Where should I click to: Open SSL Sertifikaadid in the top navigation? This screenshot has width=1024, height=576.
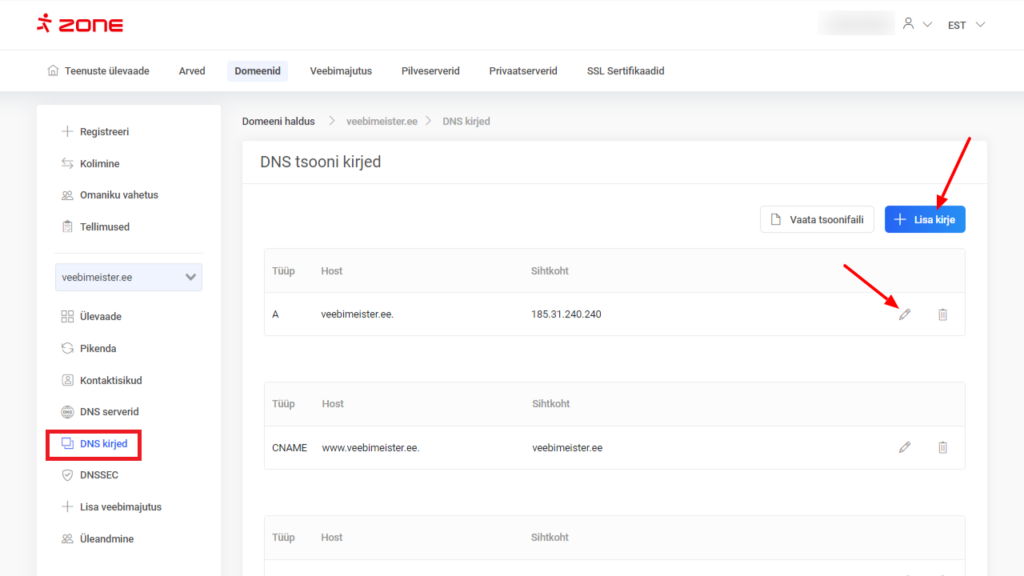coord(626,71)
